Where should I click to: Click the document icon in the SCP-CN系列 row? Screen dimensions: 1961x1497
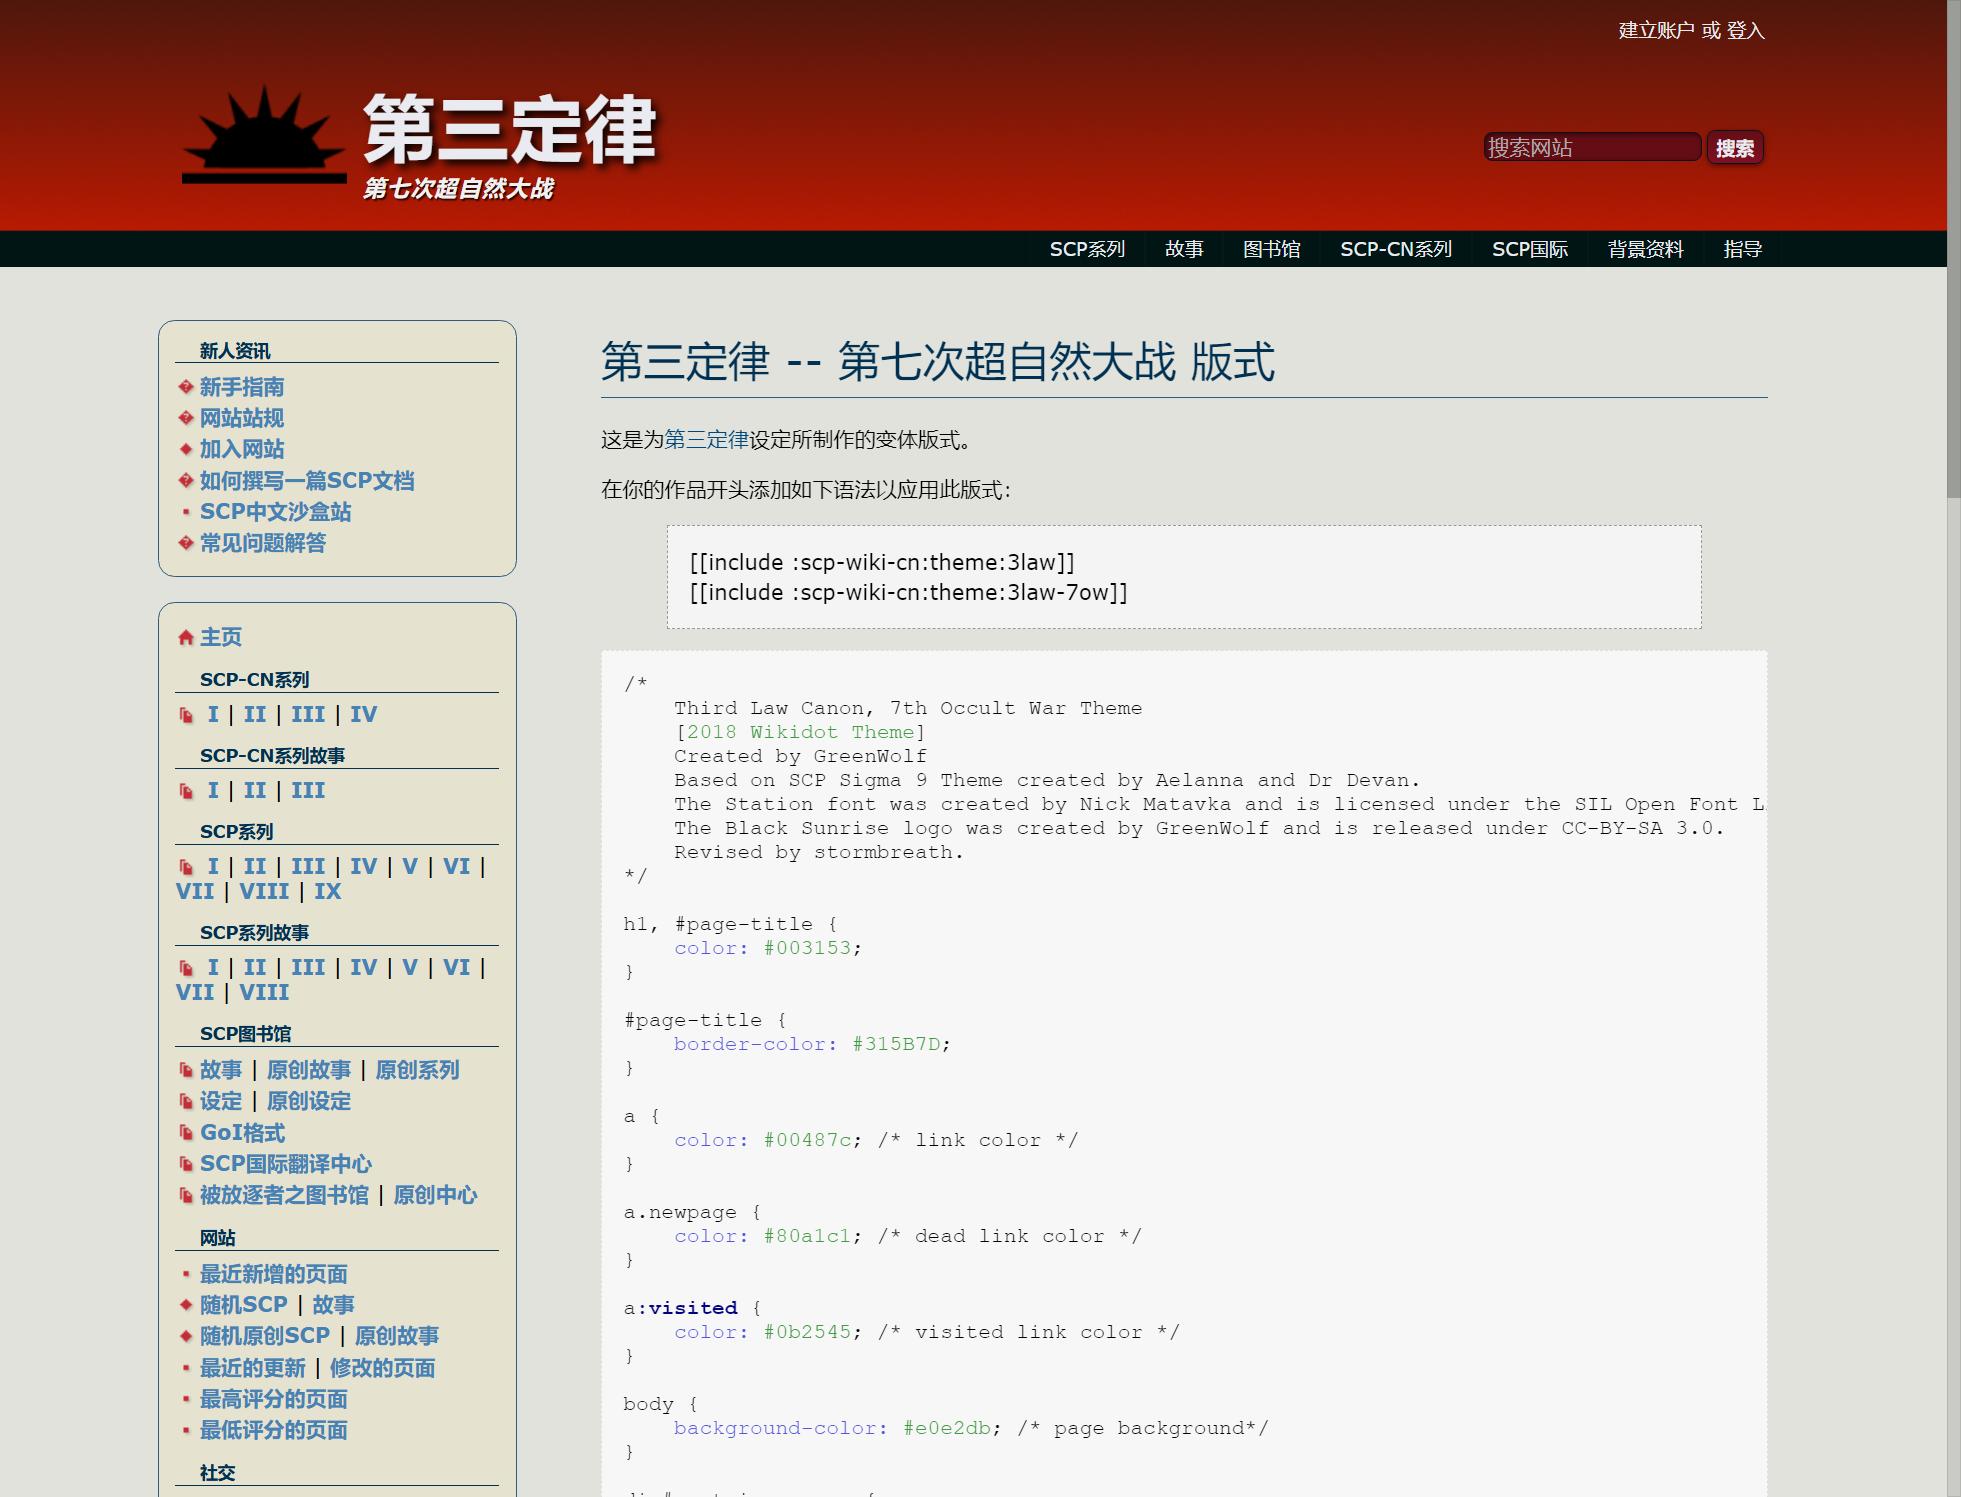click(186, 715)
